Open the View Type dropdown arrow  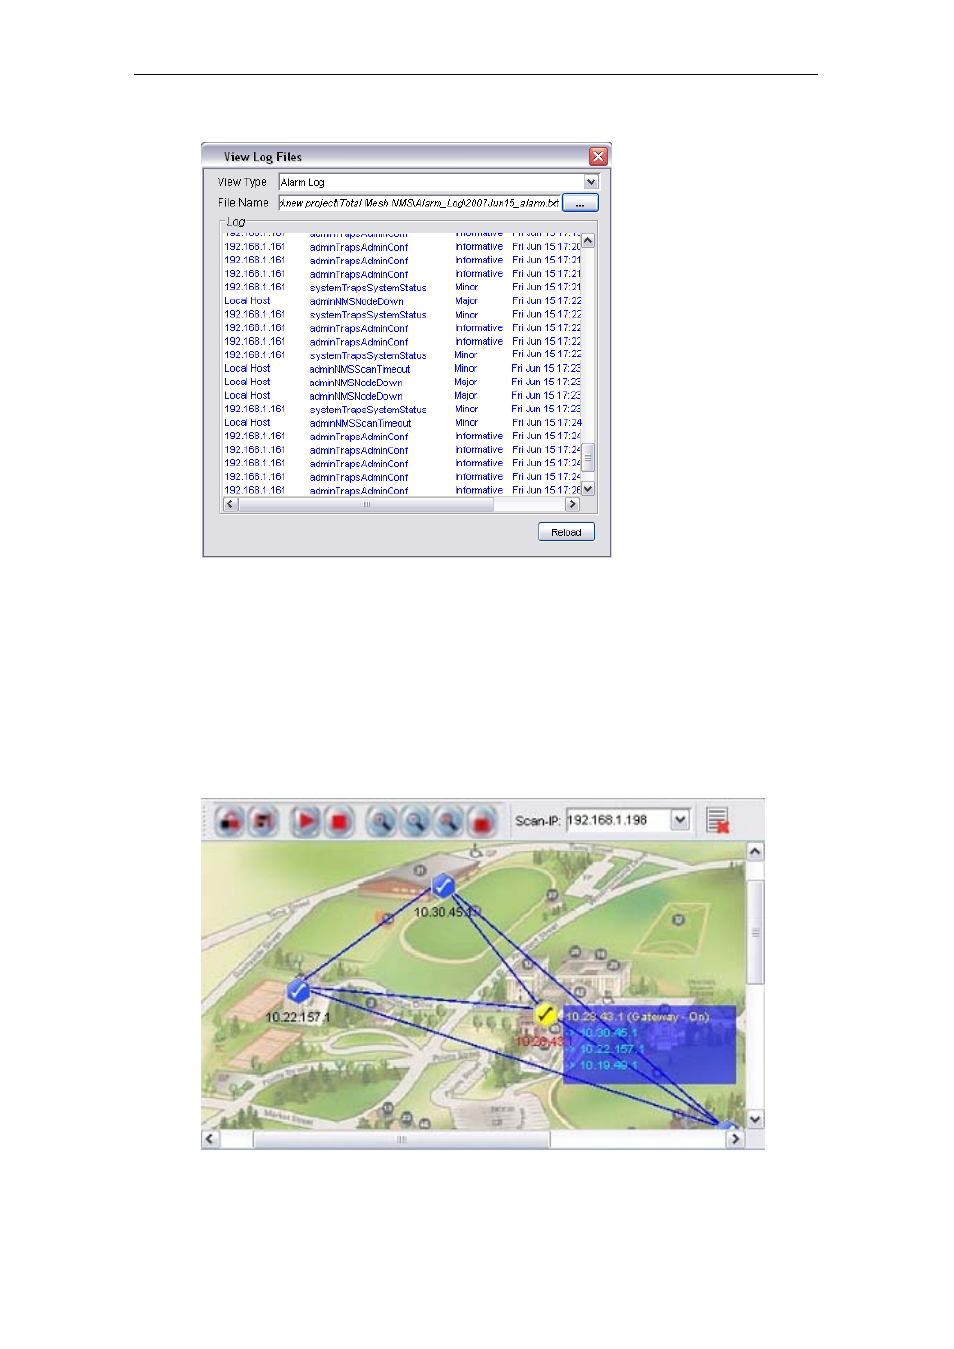click(591, 182)
